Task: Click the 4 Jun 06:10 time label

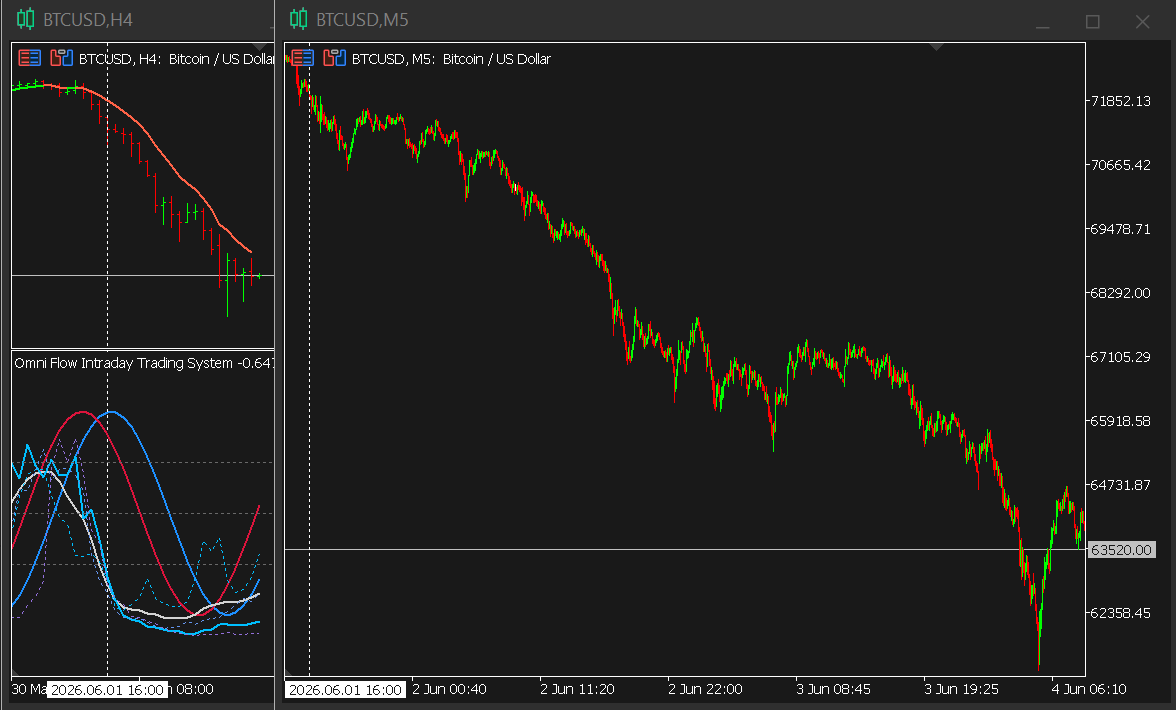Action: click(x=1089, y=689)
